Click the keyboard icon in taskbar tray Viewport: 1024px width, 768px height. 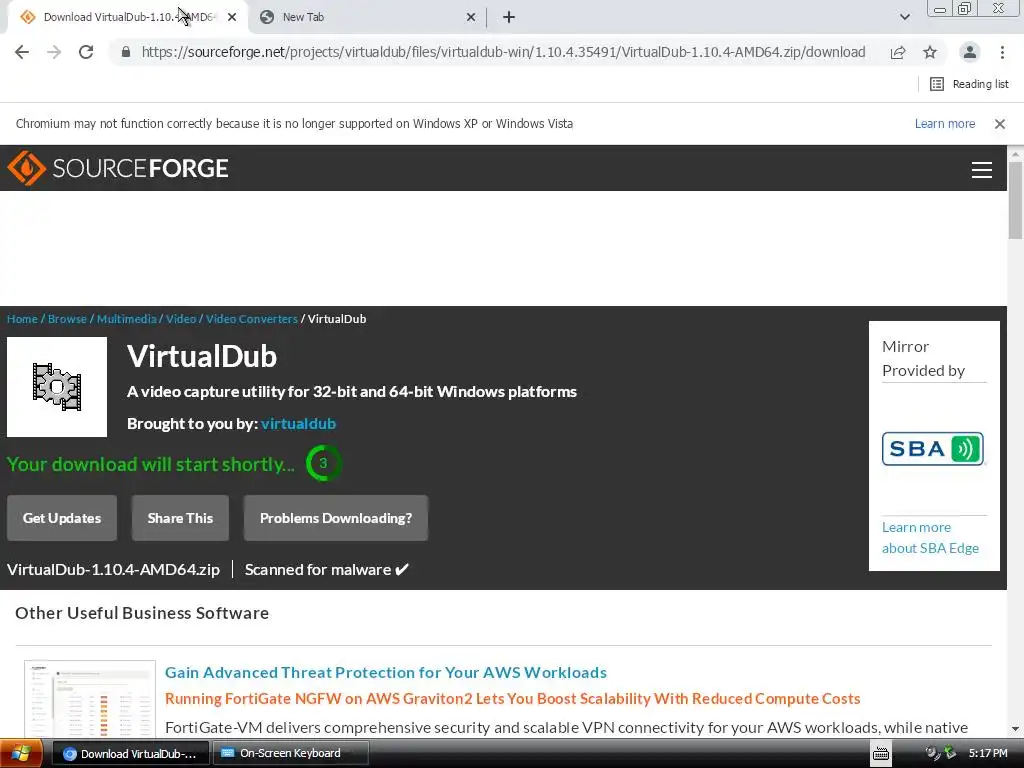tap(881, 754)
